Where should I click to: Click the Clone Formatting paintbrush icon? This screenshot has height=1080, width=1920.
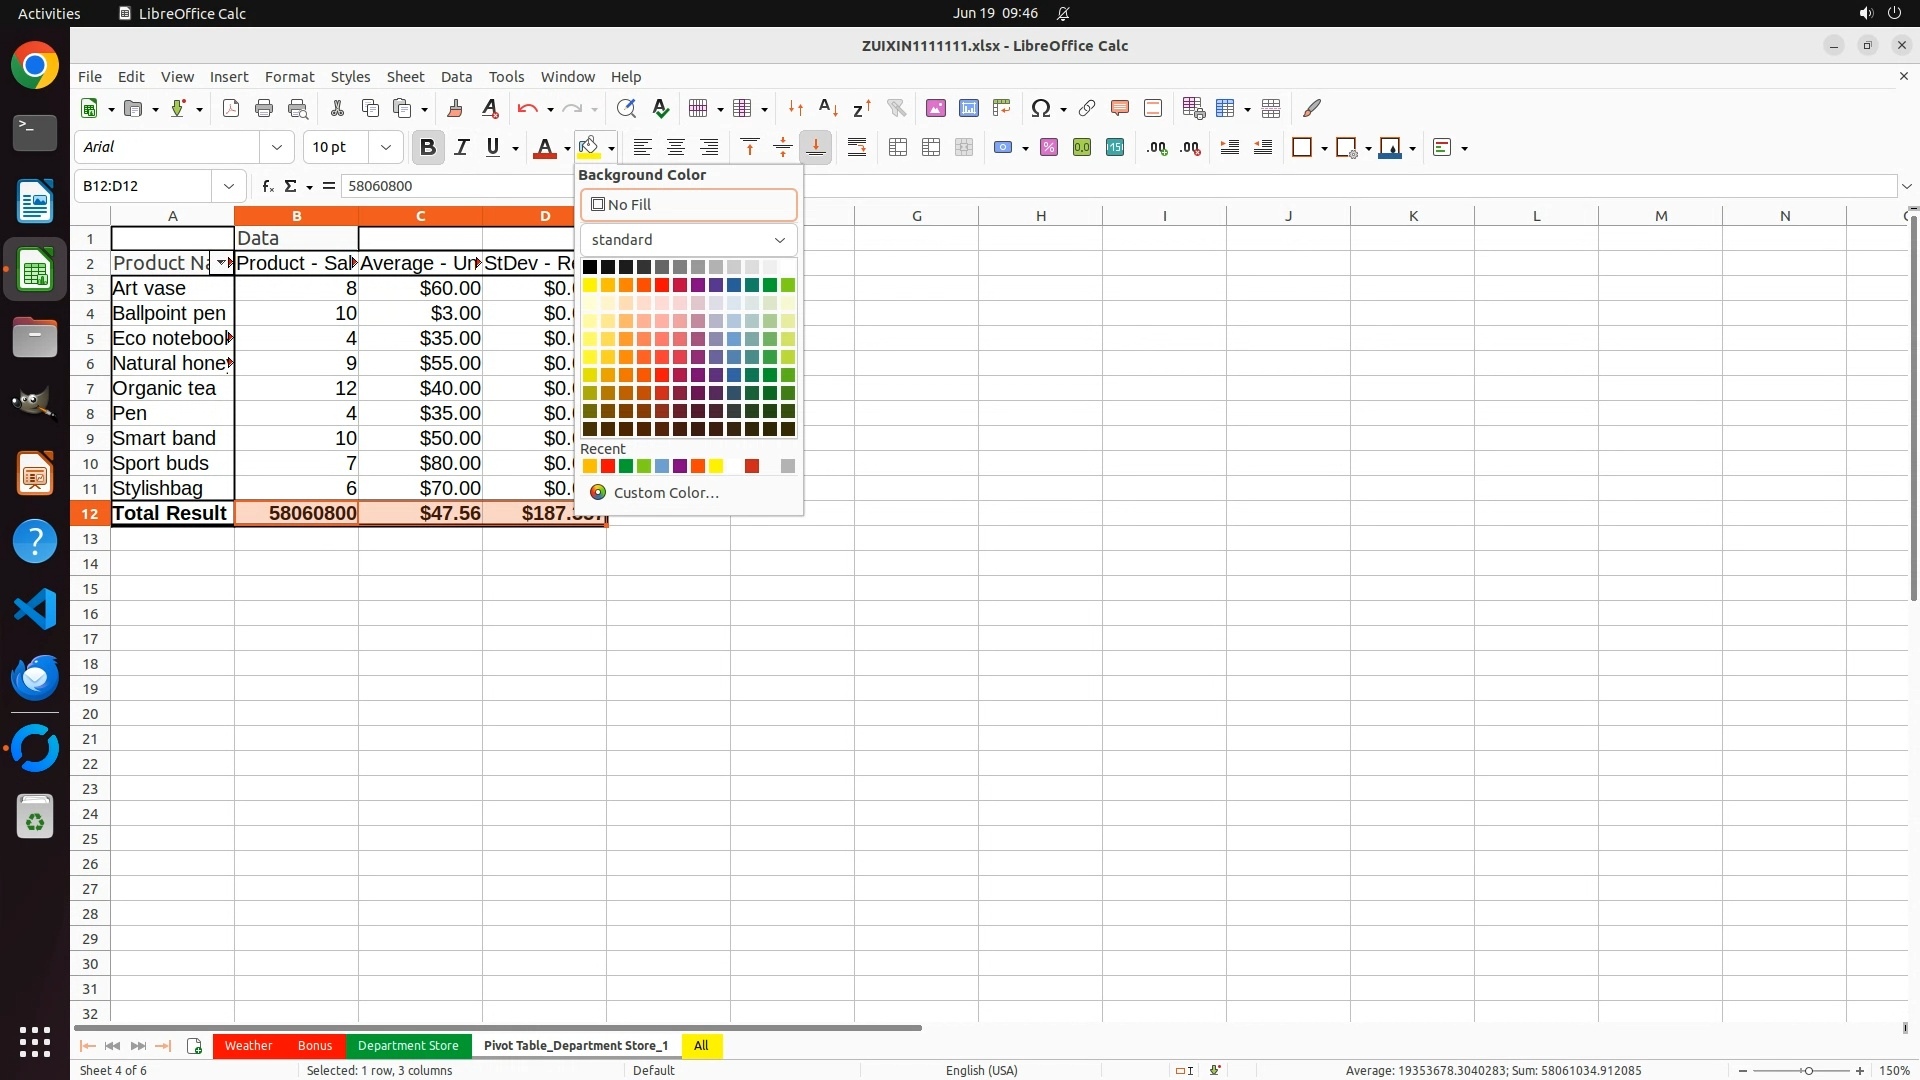455,108
